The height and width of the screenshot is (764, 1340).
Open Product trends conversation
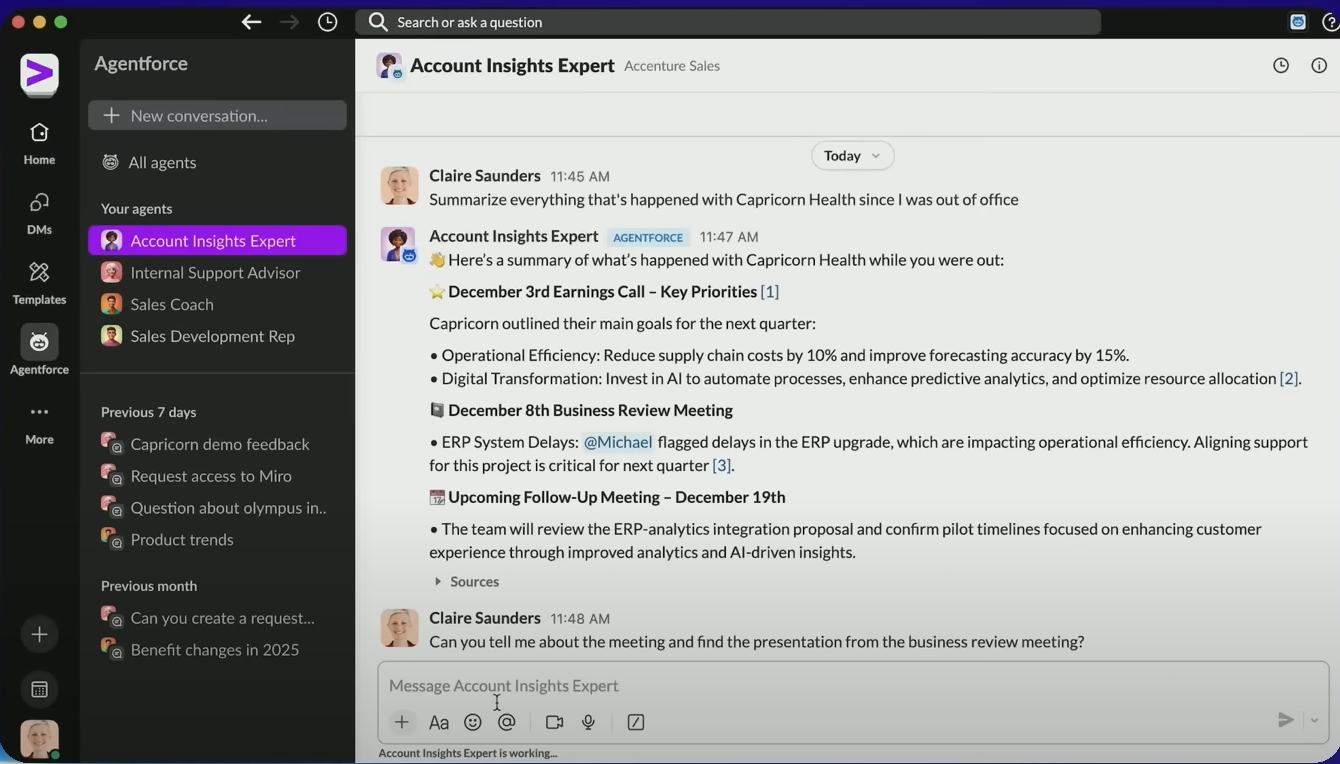[217, 540]
